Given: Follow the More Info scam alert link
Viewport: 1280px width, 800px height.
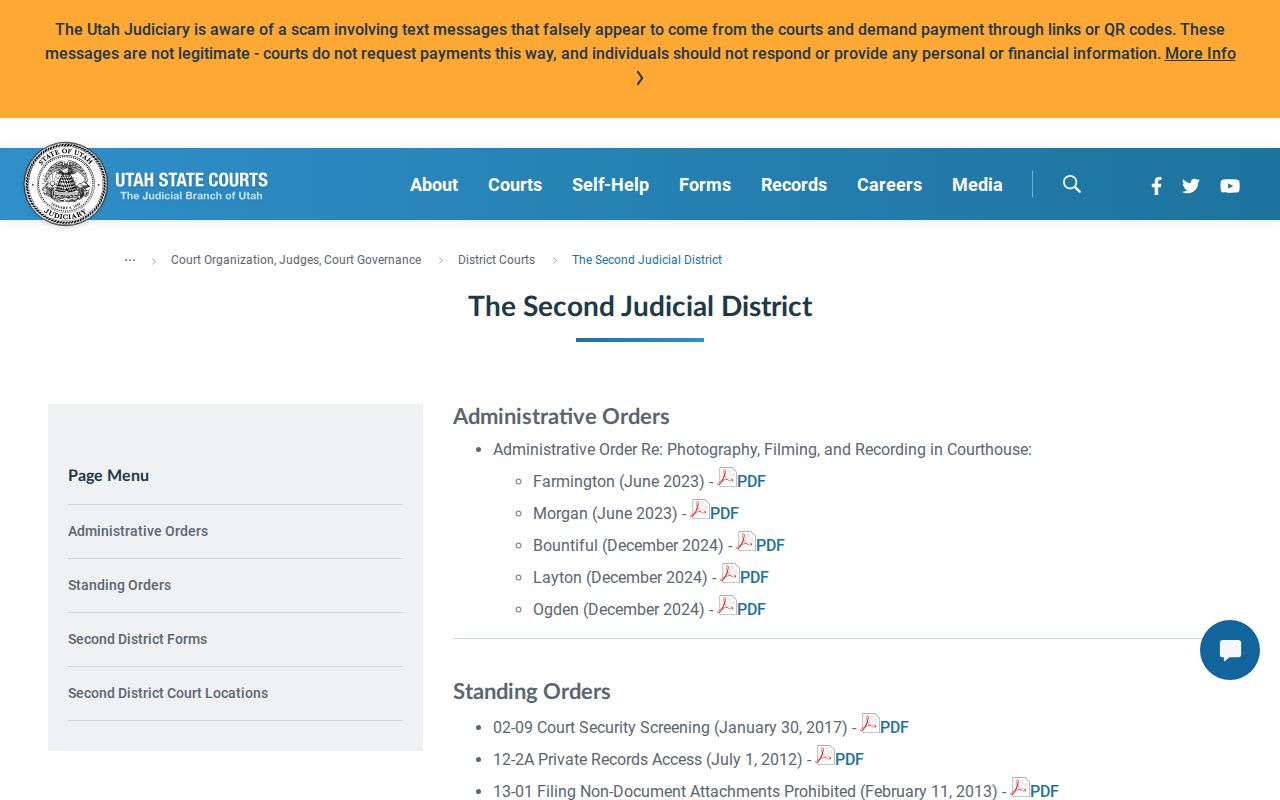Looking at the screenshot, I should [1200, 54].
